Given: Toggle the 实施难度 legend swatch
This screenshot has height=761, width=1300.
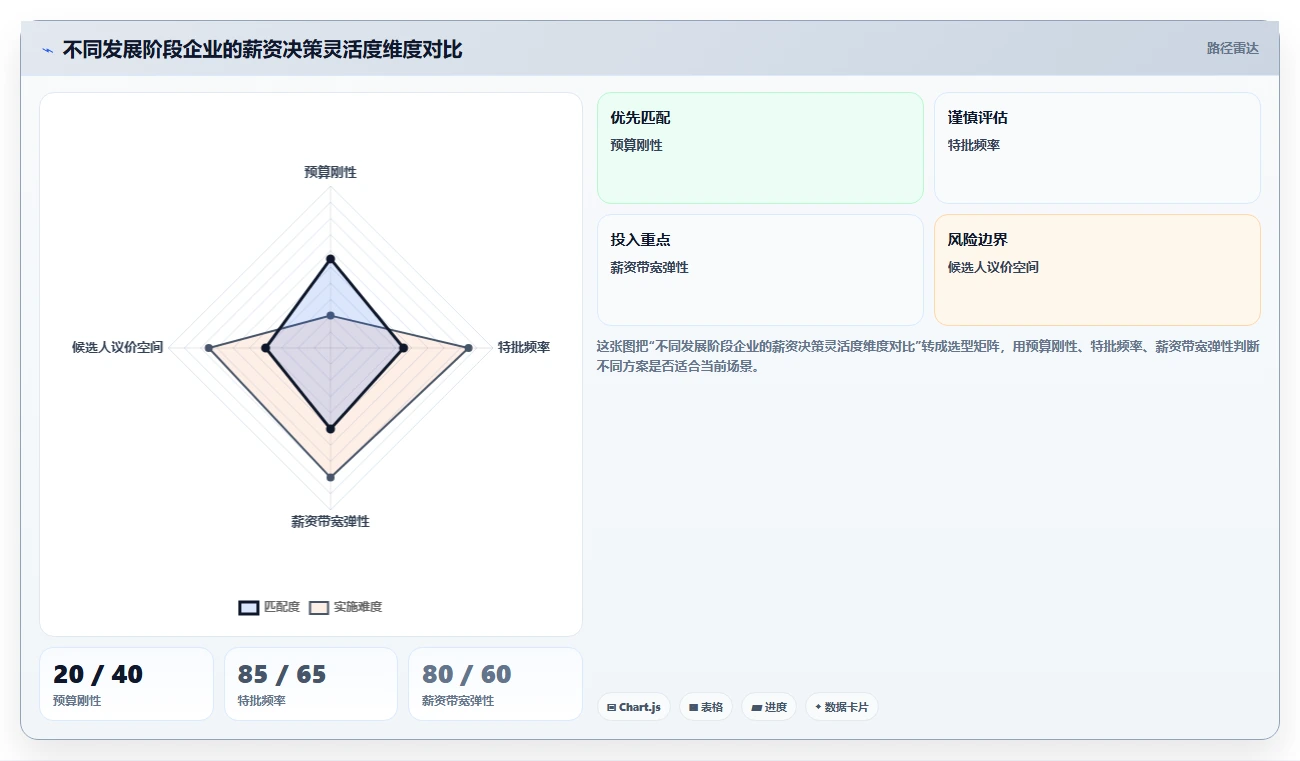Looking at the screenshot, I should [x=319, y=607].
